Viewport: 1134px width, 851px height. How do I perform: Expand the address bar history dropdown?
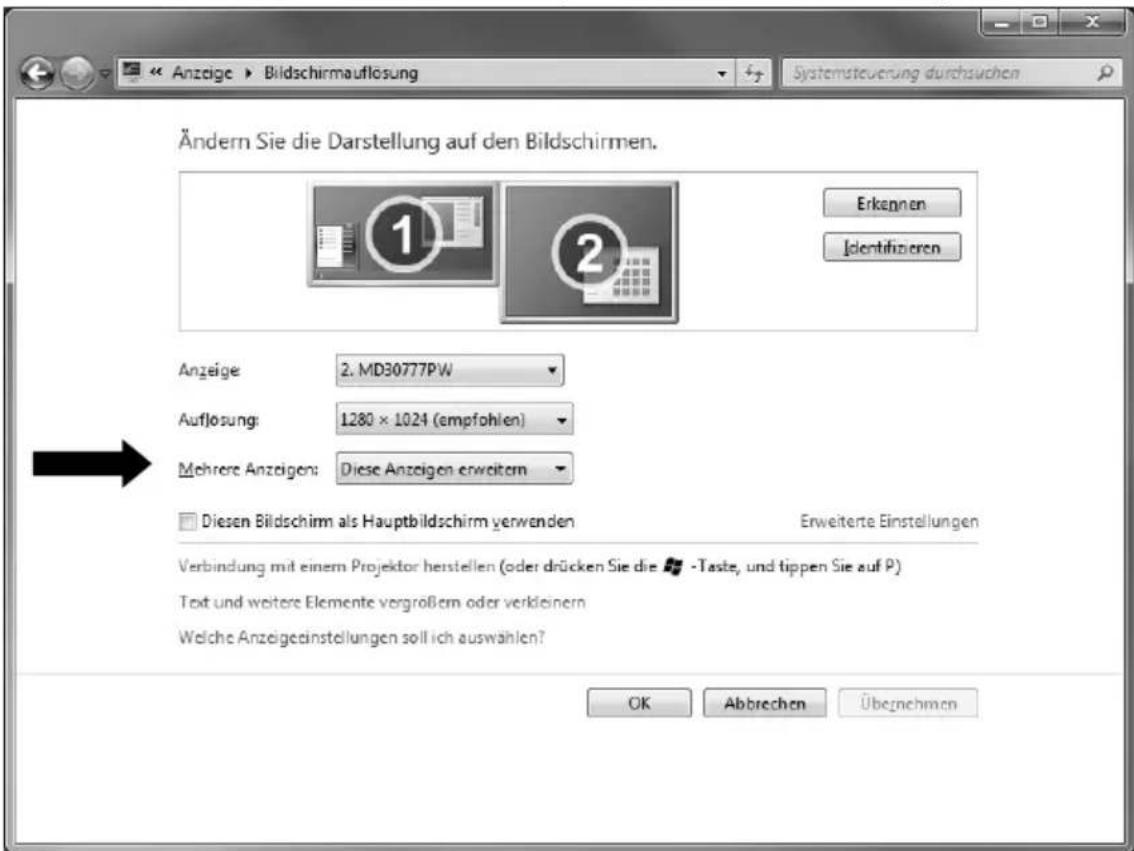point(721,74)
